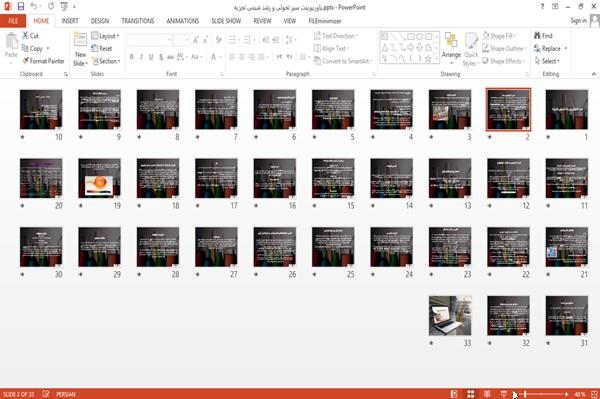The width and height of the screenshot is (600, 399).
Task: Select slide 19 thumbnail with orange image
Action: click(99, 178)
